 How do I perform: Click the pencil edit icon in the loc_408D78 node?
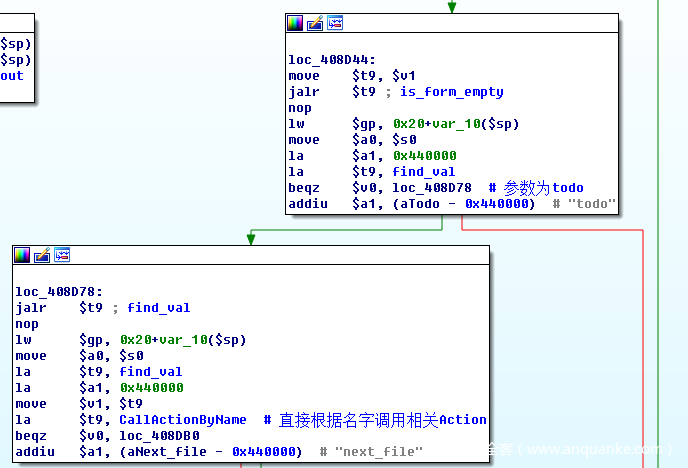(42, 255)
